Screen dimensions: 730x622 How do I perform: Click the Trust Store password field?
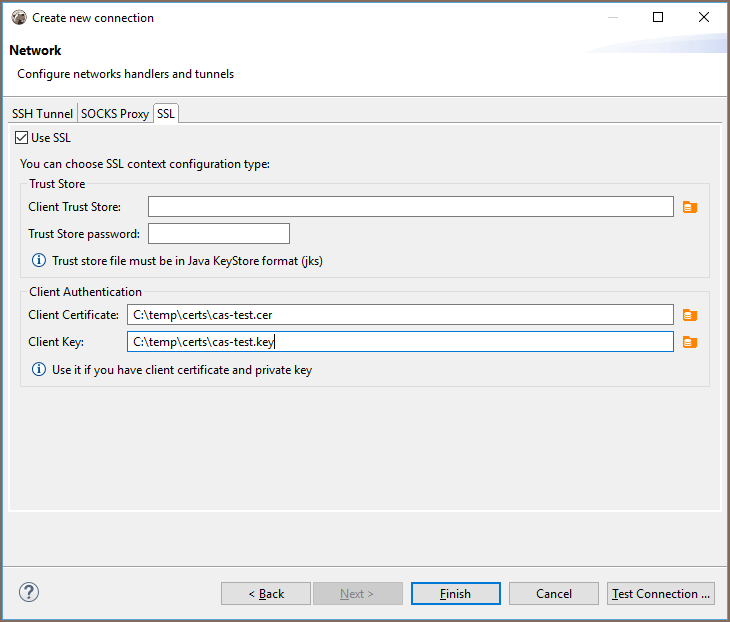[x=218, y=234]
